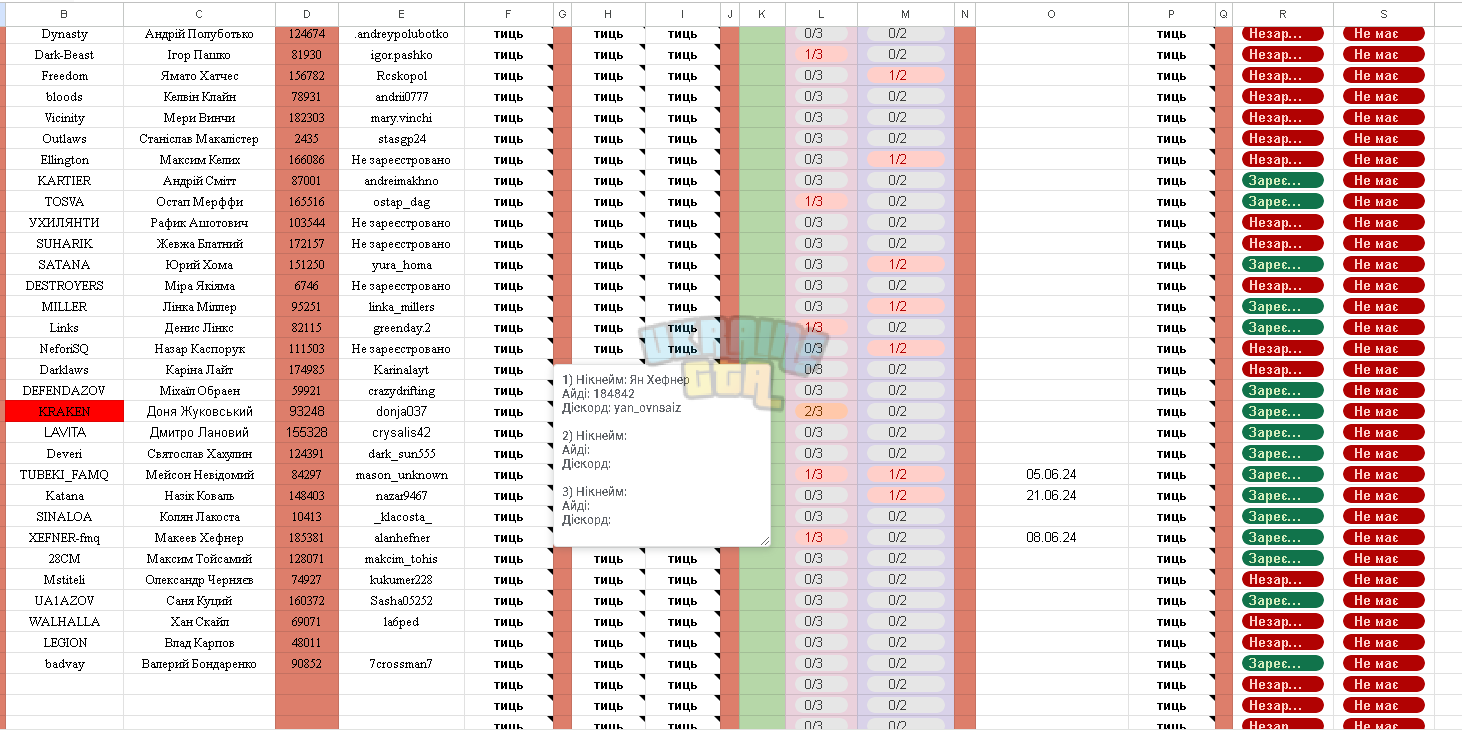Click the 'тиць' cell in column P of the Dynasty row

click(1172, 34)
